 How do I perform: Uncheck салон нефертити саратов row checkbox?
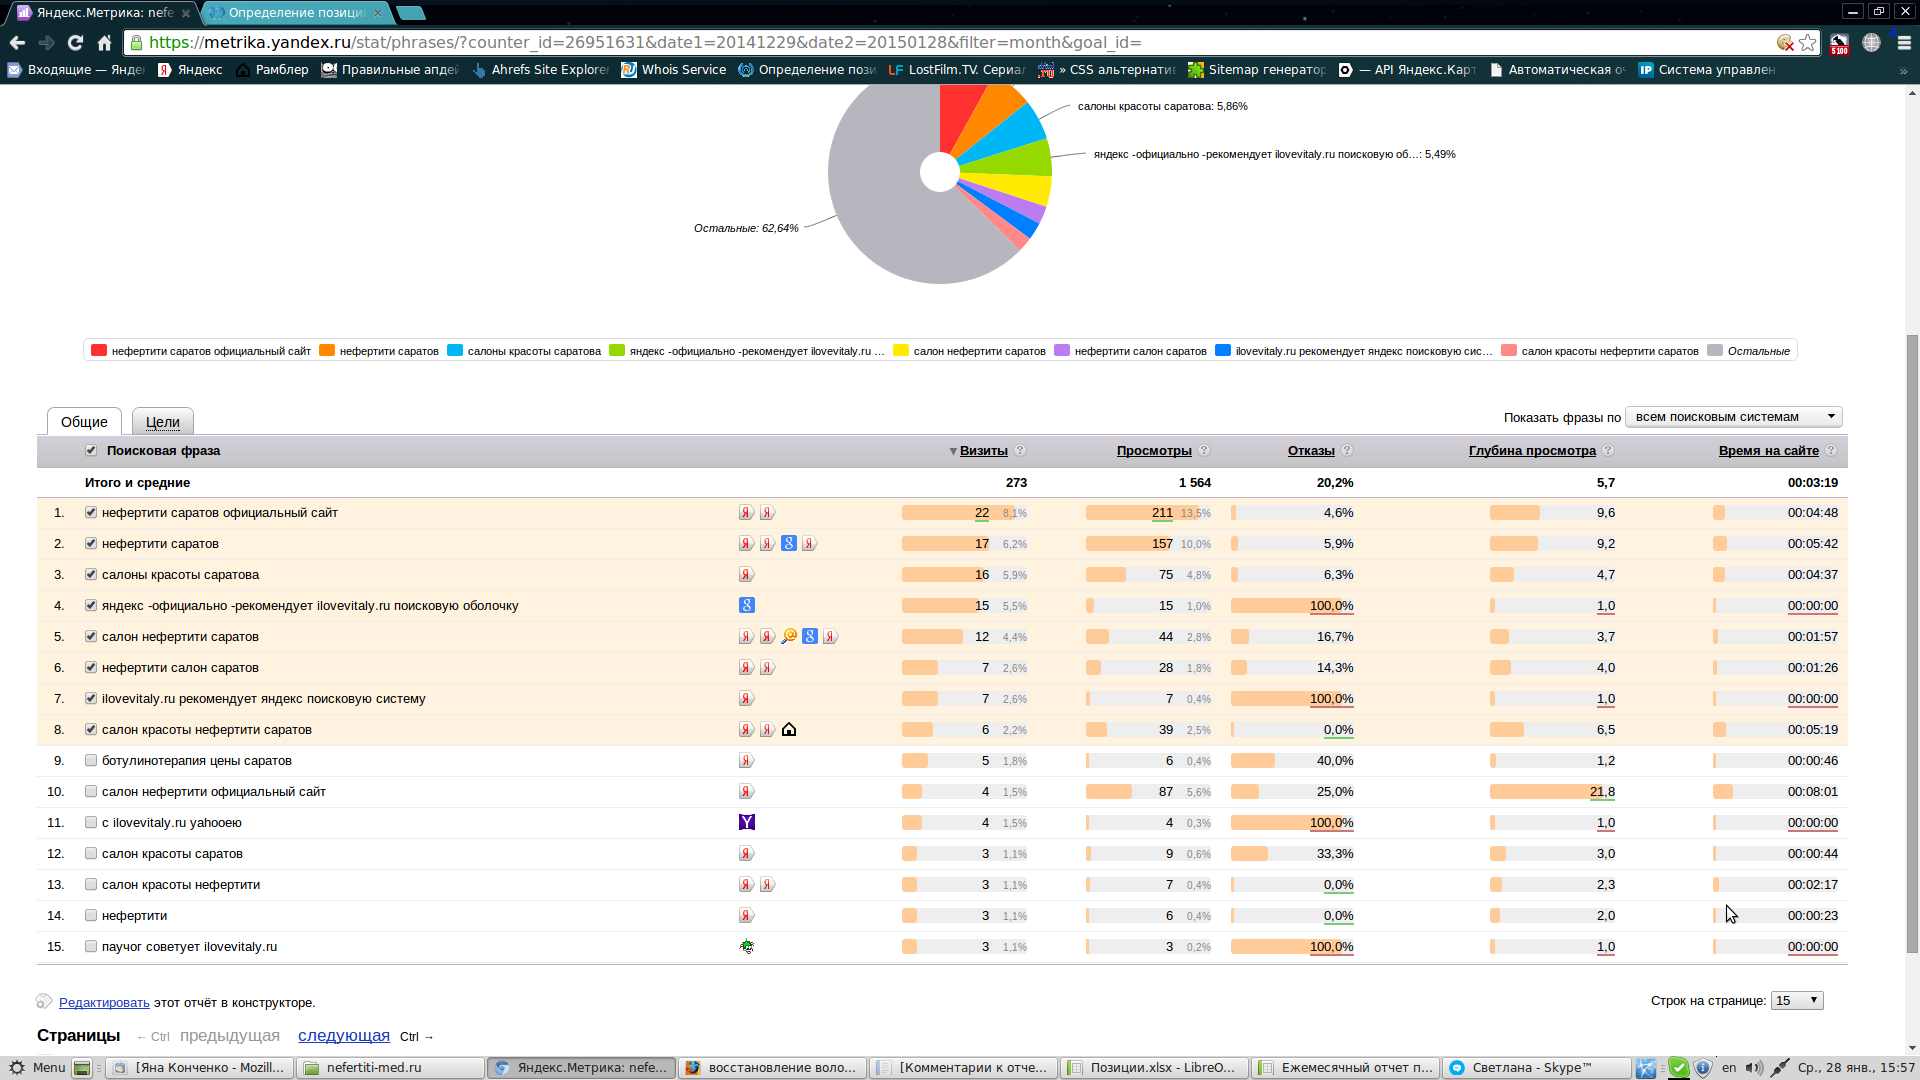pos(91,636)
